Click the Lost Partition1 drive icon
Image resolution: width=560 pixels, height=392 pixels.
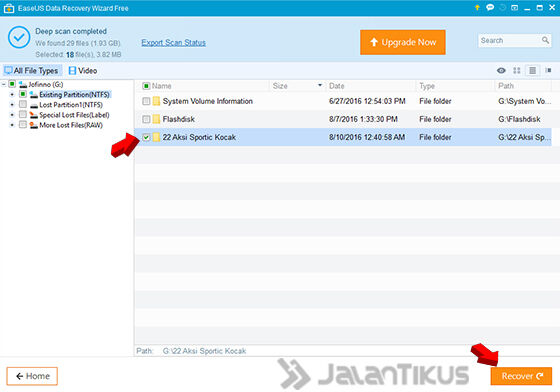(x=34, y=105)
